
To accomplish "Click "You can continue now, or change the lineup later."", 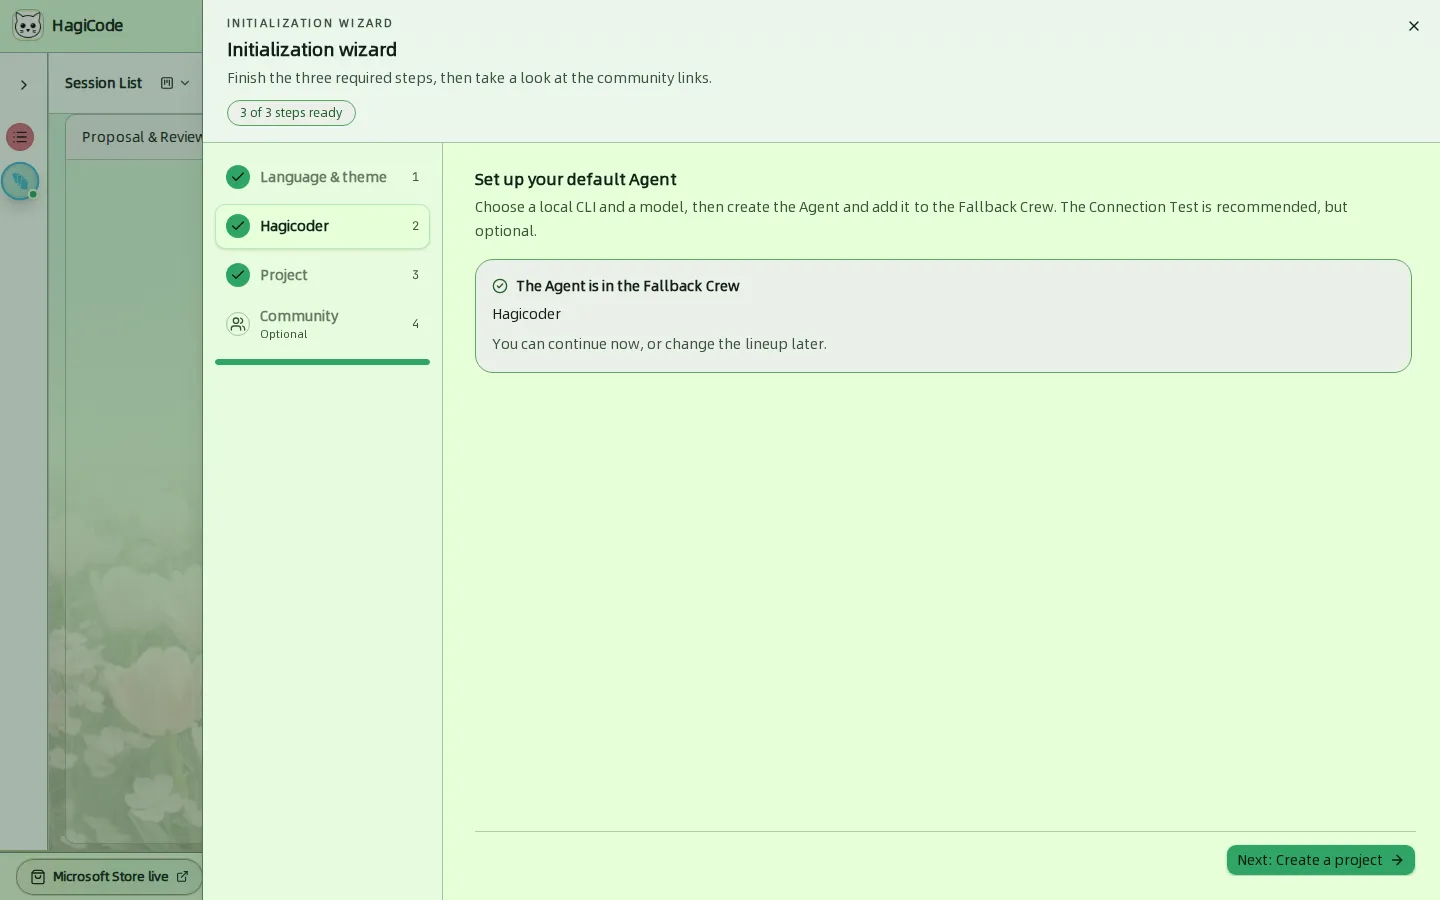I will click(659, 344).
